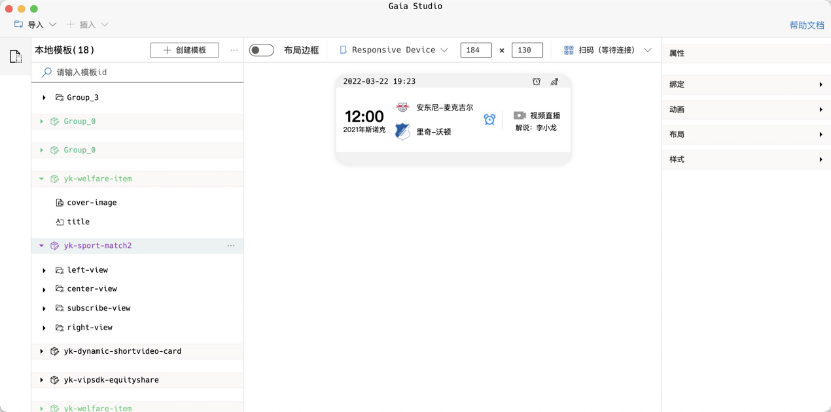Click the search magnifier icon in template search
The width and height of the screenshot is (831, 412).
pyautogui.click(x=47, y=72)
